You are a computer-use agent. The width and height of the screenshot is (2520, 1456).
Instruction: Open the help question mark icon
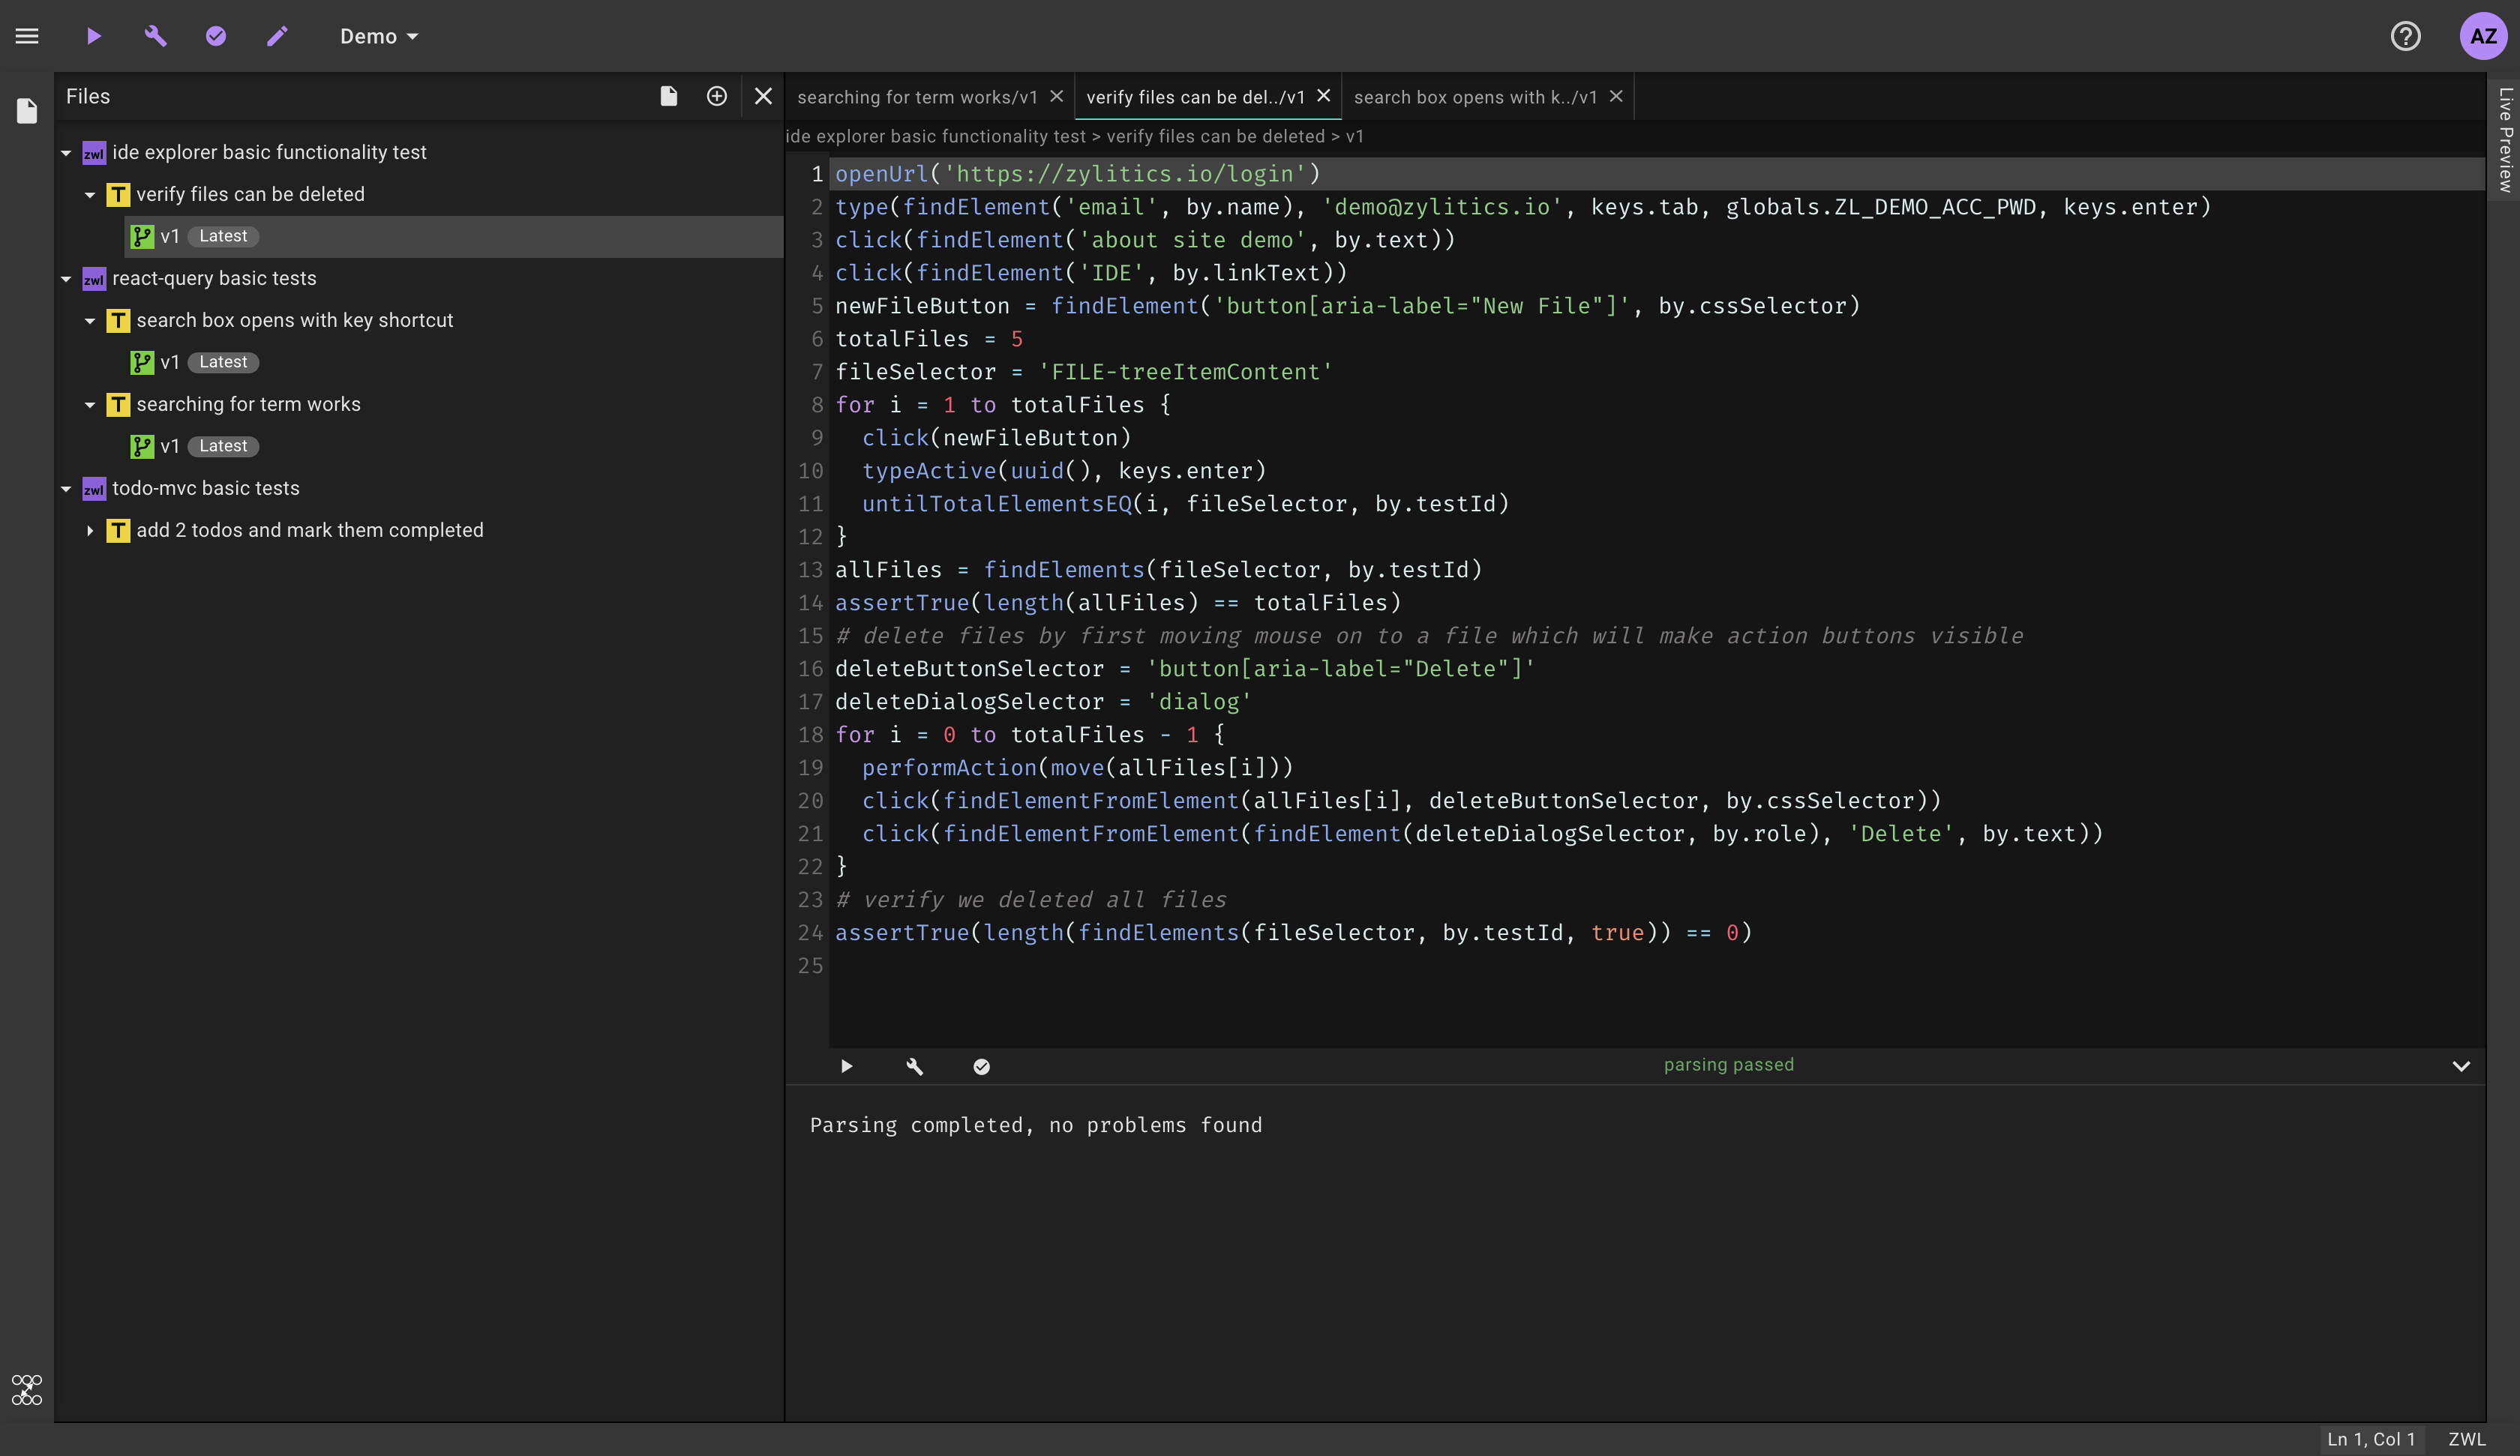click(2405, 36)
